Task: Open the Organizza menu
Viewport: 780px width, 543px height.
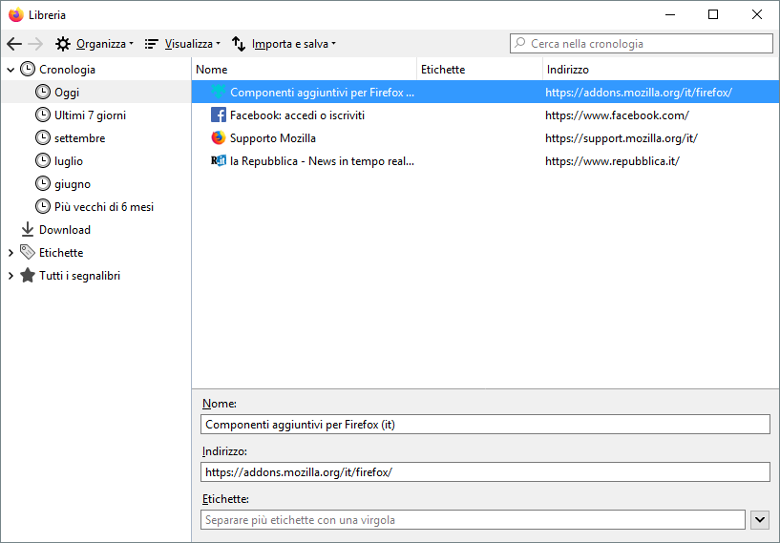Action: coord(94,44)
